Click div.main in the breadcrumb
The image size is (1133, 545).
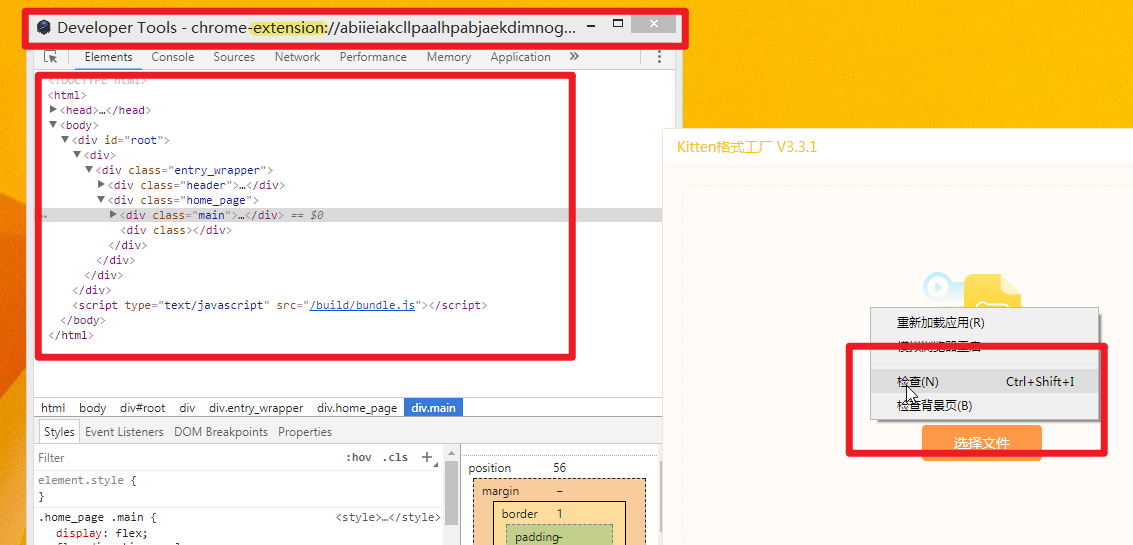pos(434,408)
